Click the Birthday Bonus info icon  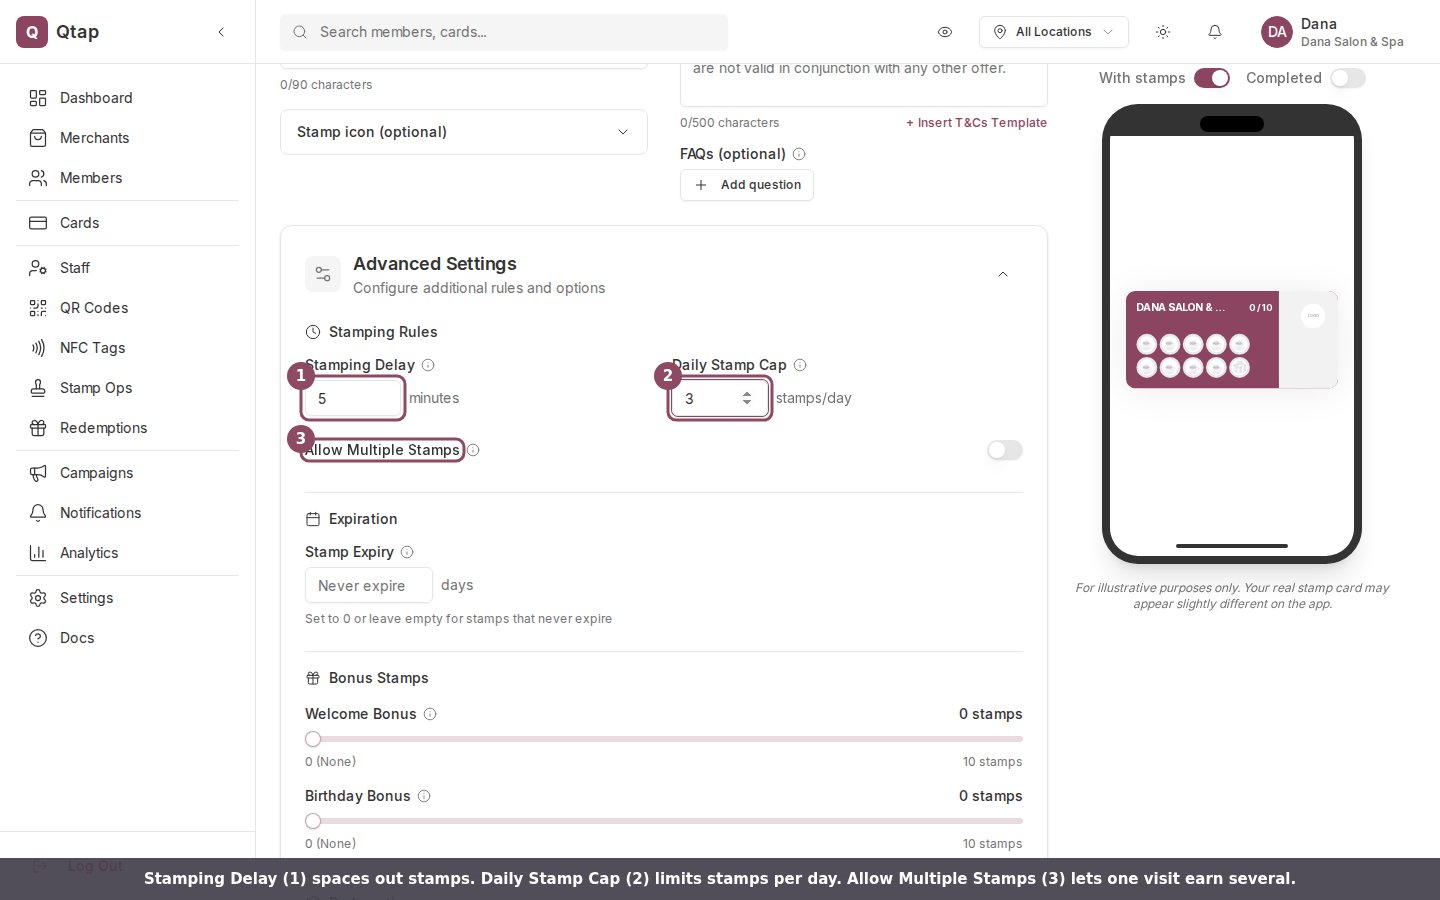(424, 796)
